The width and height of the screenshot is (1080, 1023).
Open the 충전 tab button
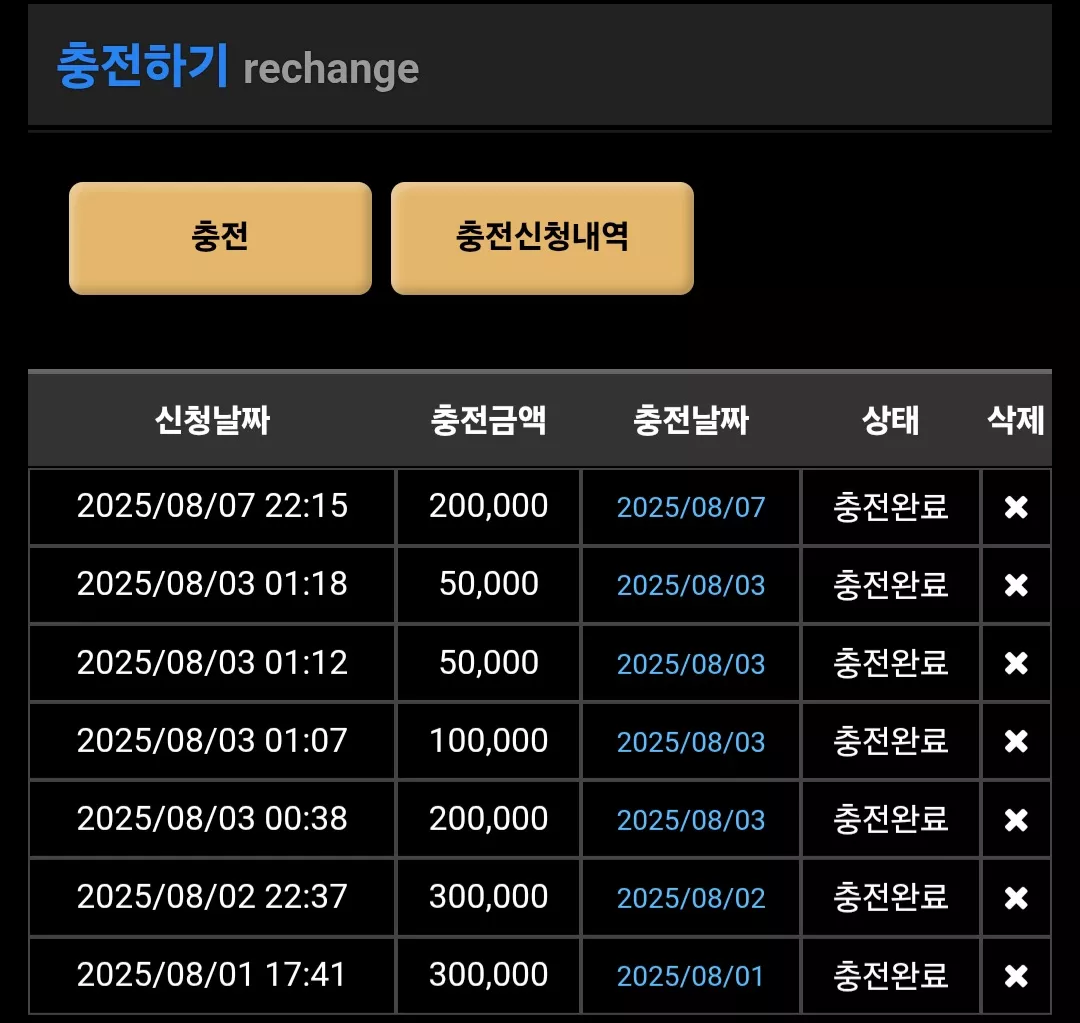pos(220,238)
